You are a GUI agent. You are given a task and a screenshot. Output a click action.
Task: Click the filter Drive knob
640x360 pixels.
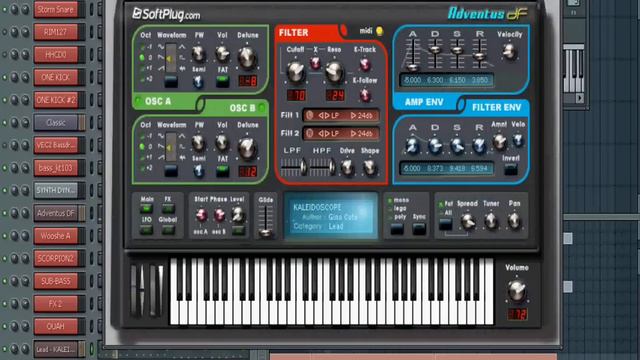click(347, 167)
